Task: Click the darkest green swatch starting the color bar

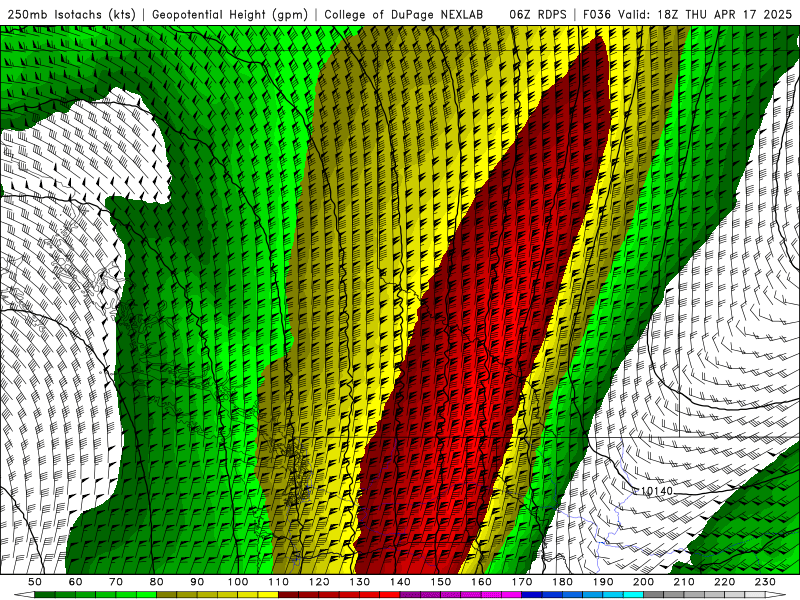Action: 45,595
